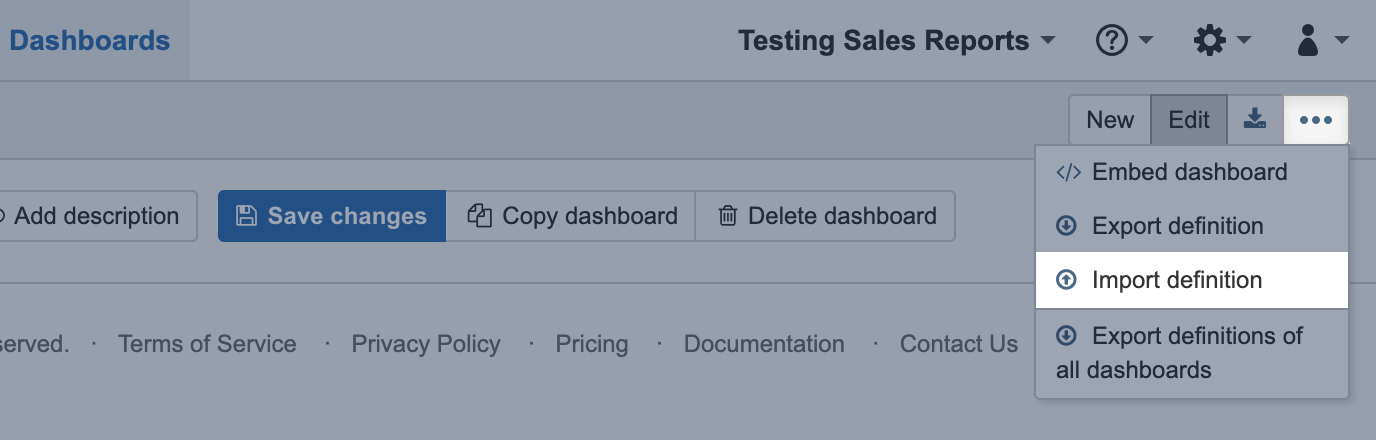Choose Export definition menu entry
The width and height of the screenshot is (1376, 440).
[x=1177, y=226]
